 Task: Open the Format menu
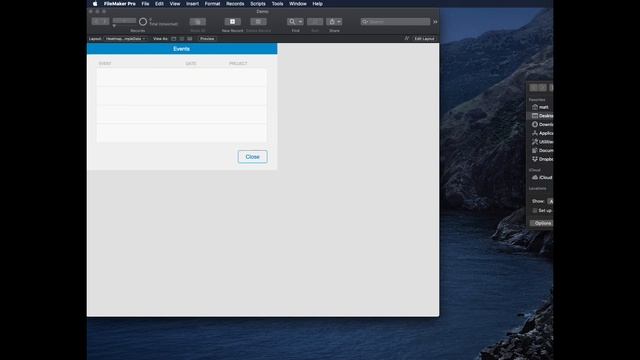click(x=212, y=4)
